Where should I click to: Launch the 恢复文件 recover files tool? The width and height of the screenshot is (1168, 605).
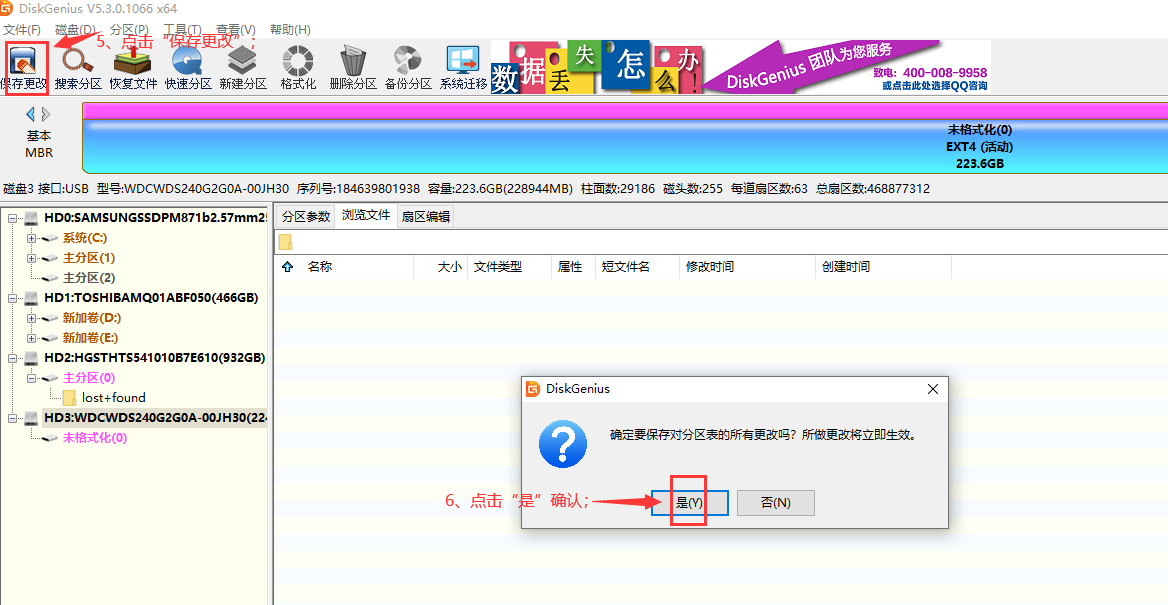[133, 67]
